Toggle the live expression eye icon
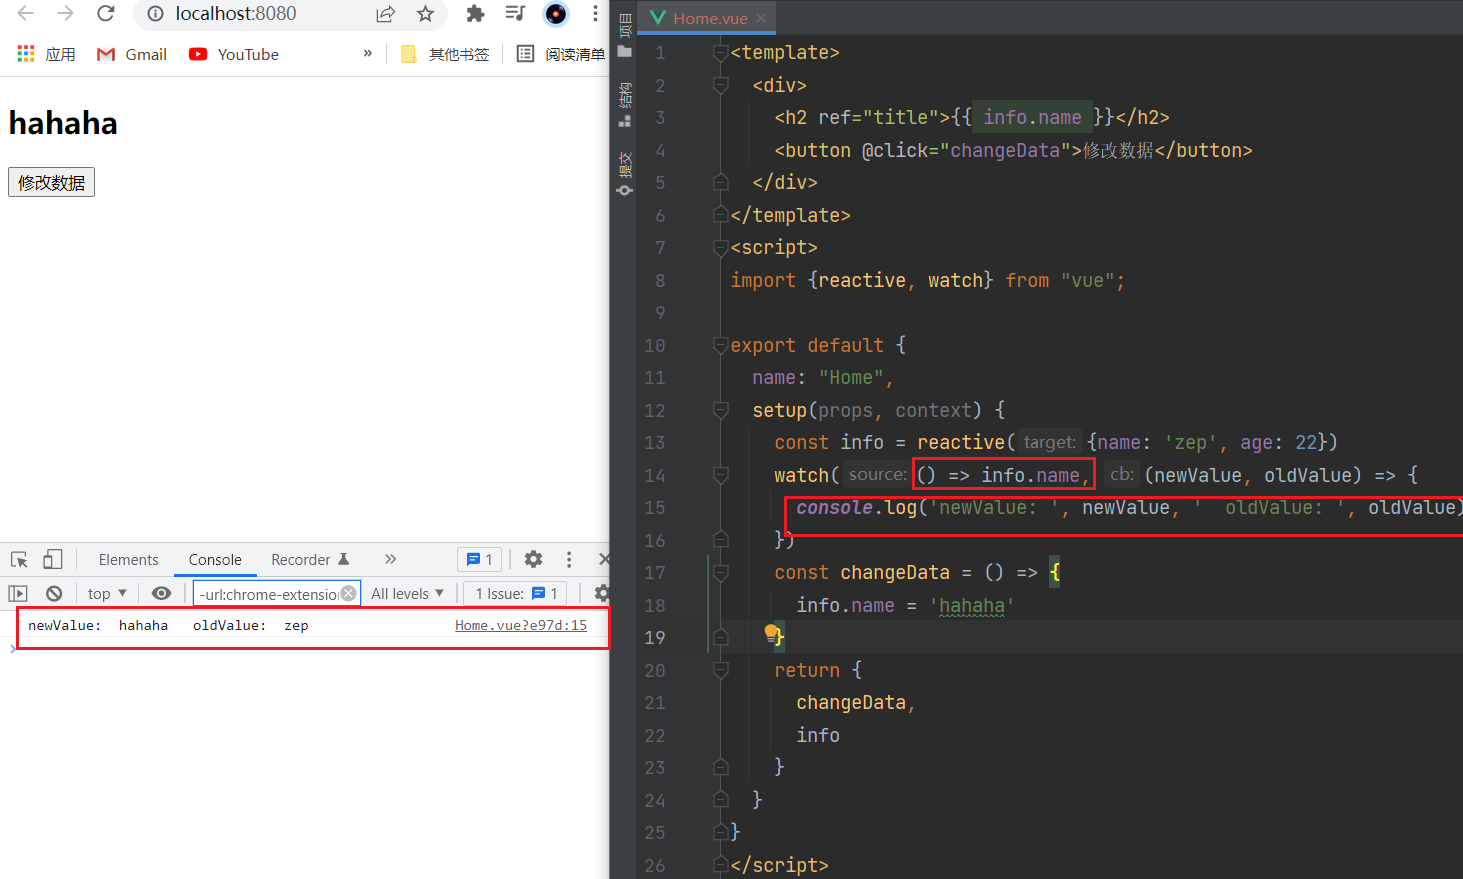1463x879 pixels. tap(161, 593)
